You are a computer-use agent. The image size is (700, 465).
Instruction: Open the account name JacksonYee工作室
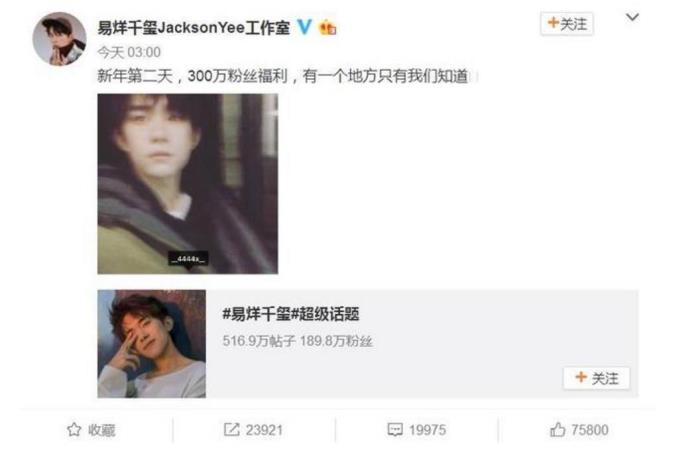[x=194, y=28]
